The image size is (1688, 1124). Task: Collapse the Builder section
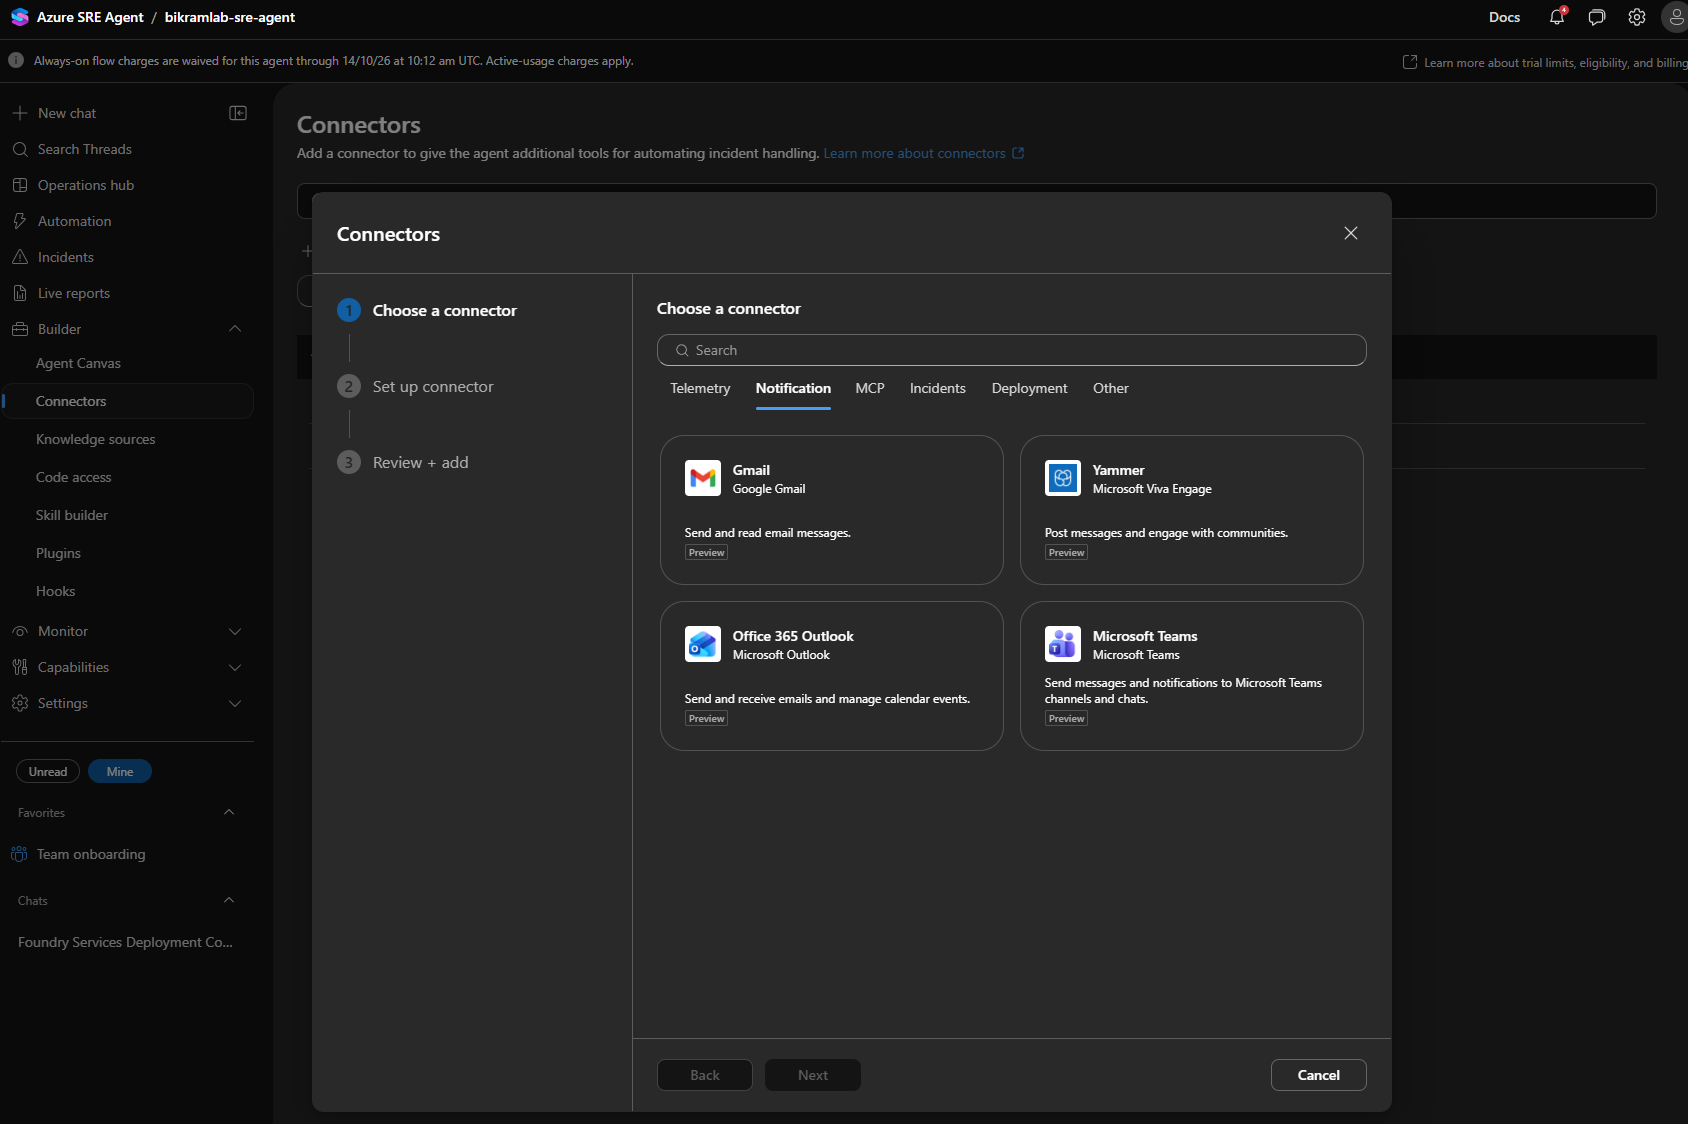pos(235,329)
